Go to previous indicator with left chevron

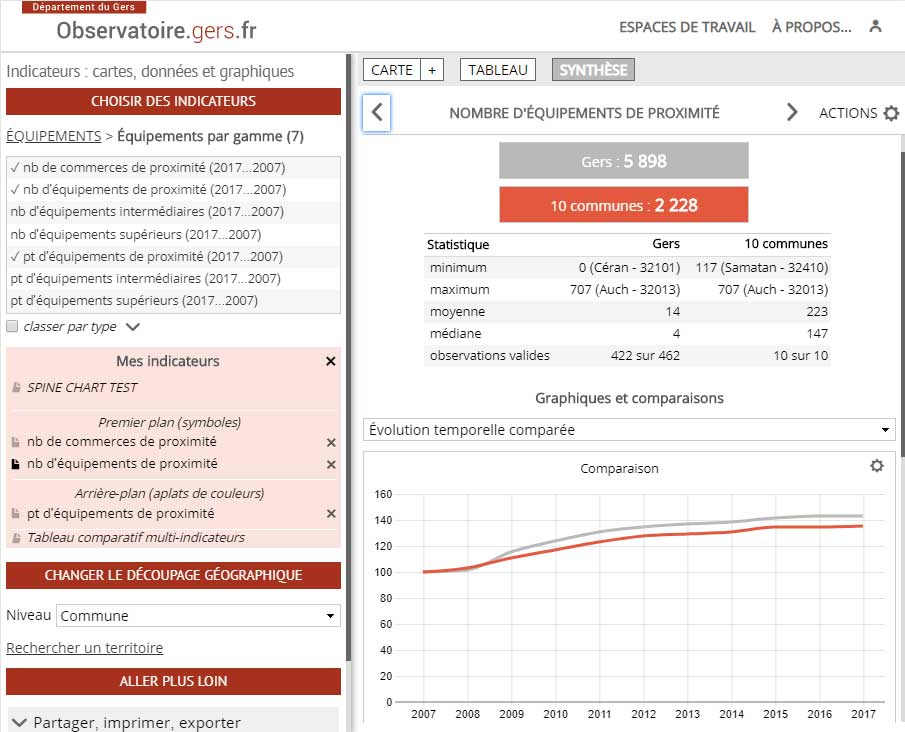pyautogui.click(x=377, y=113)
